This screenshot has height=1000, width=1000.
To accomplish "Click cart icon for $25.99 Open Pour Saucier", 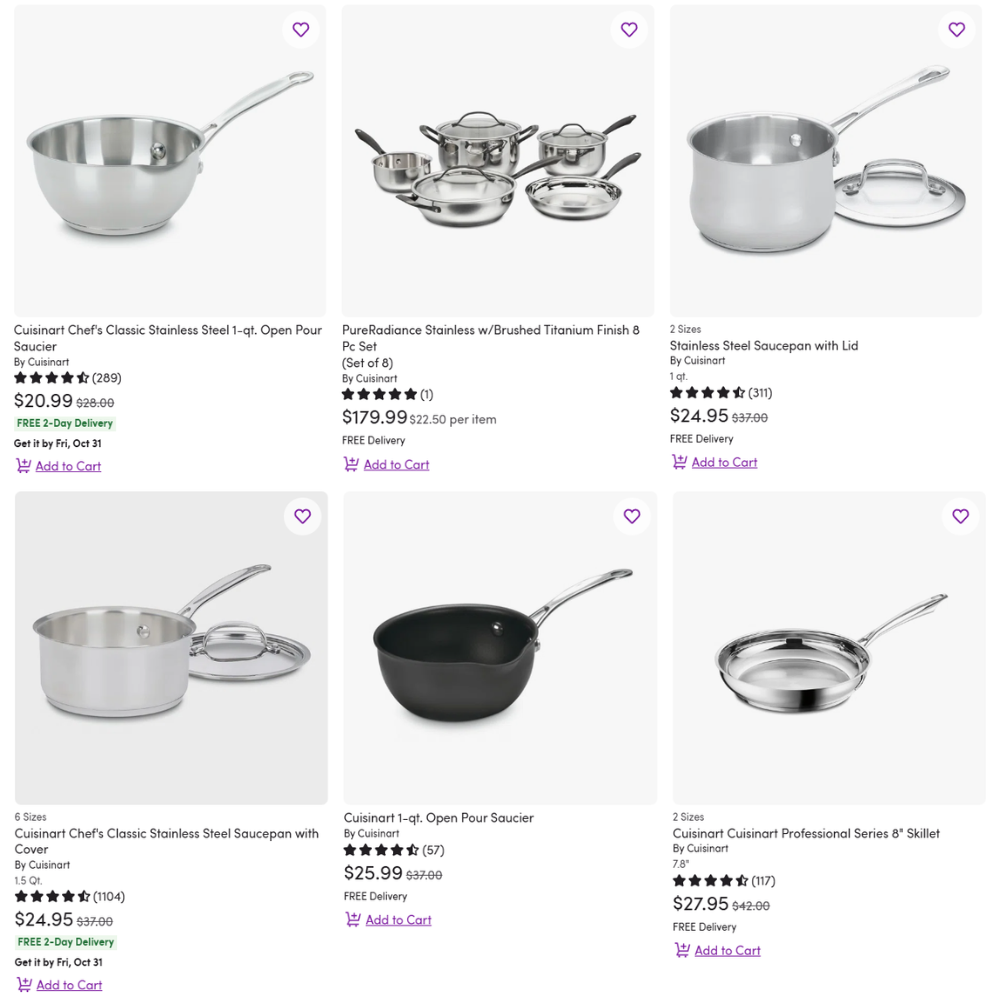I will 353,920.
